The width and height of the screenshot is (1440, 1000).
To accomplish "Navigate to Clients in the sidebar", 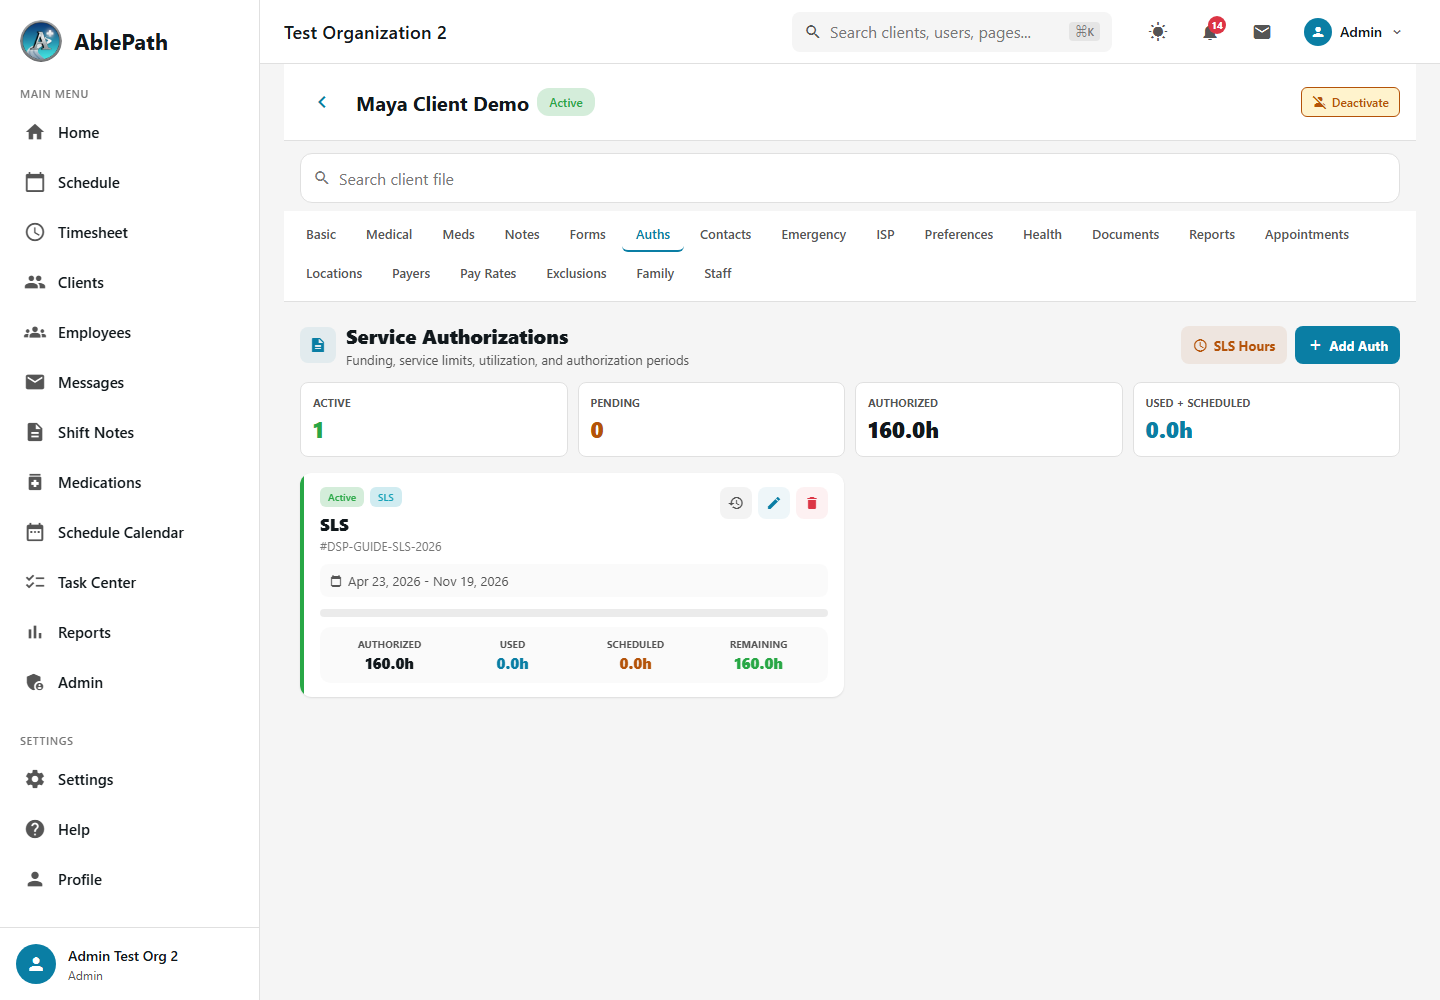I will coord(130,283).
